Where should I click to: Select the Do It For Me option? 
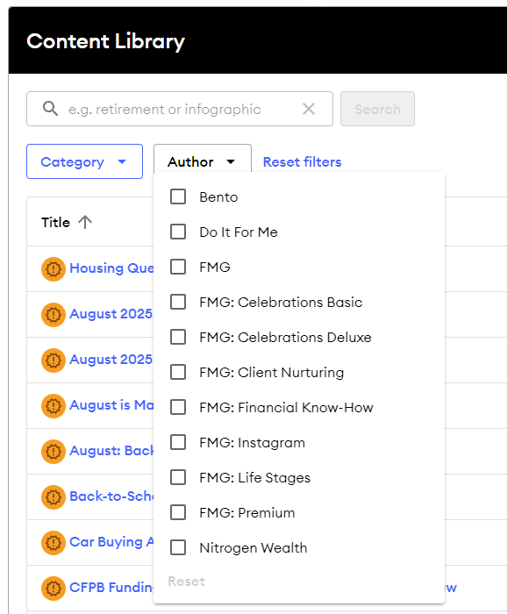pyautogui.click(x=238, y=232)
